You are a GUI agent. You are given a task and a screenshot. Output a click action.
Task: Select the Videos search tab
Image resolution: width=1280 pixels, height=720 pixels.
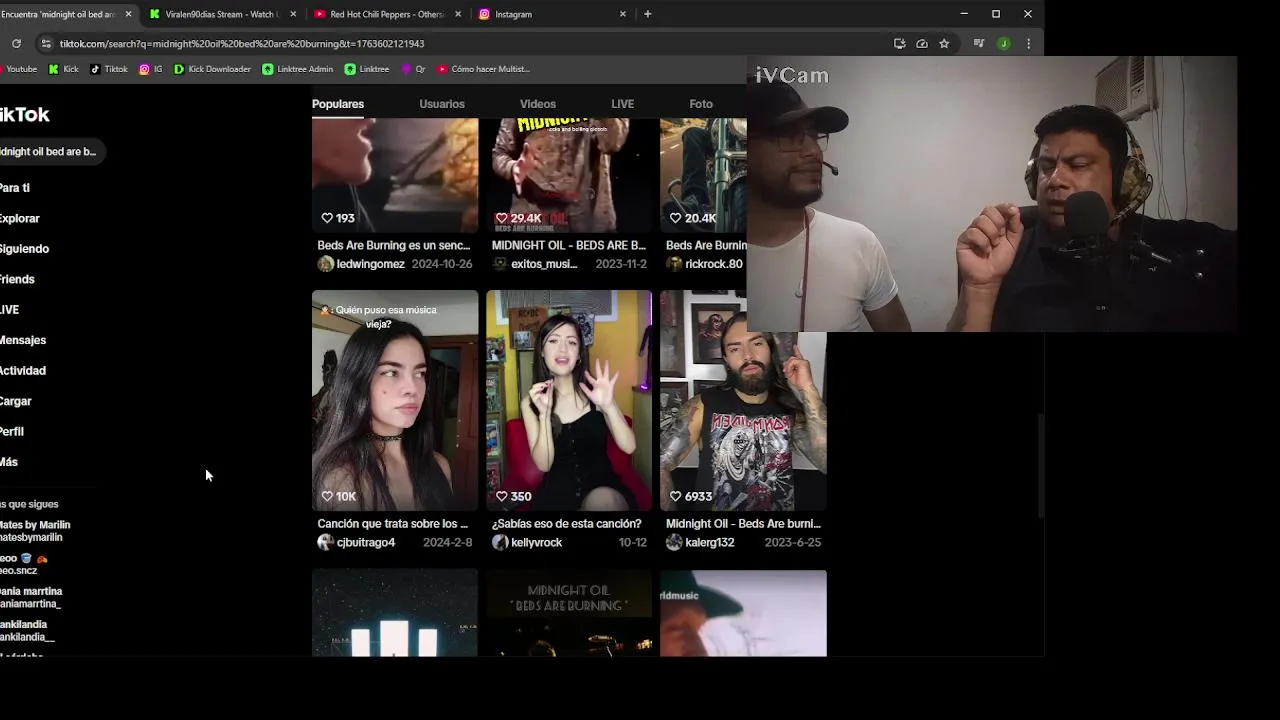click(538, 104)
